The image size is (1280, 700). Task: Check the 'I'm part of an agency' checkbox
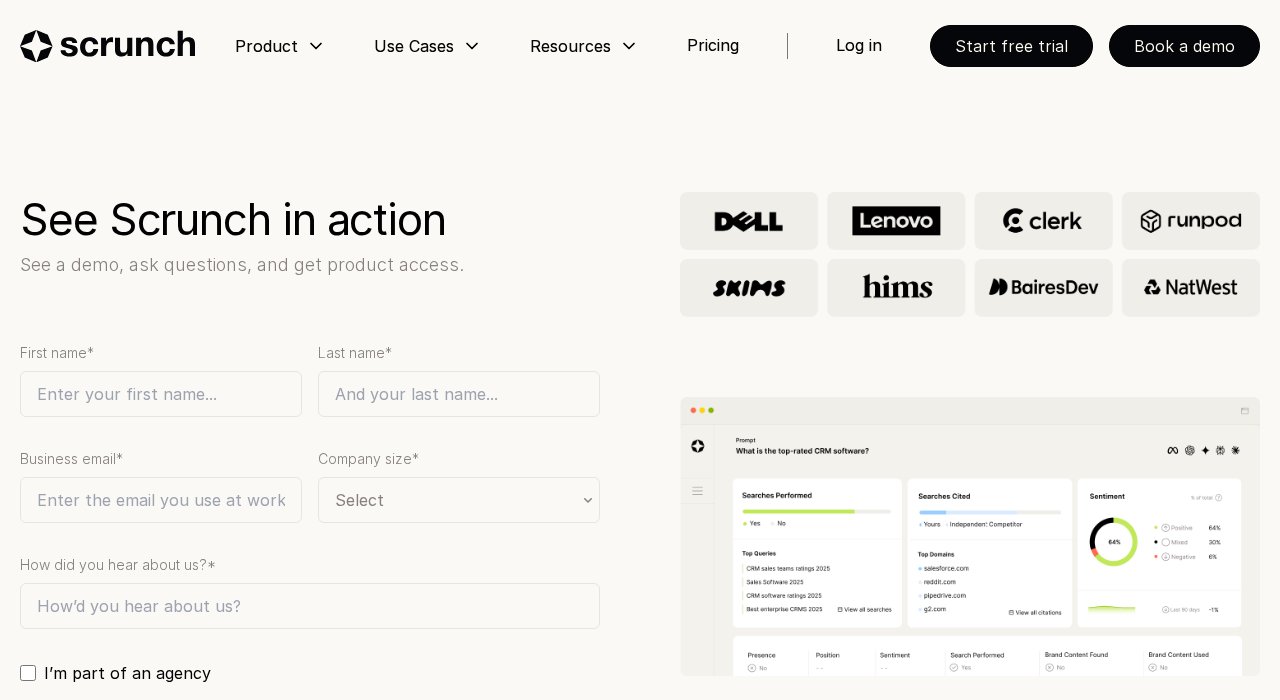pyautogui.click(x=28, y=672)
